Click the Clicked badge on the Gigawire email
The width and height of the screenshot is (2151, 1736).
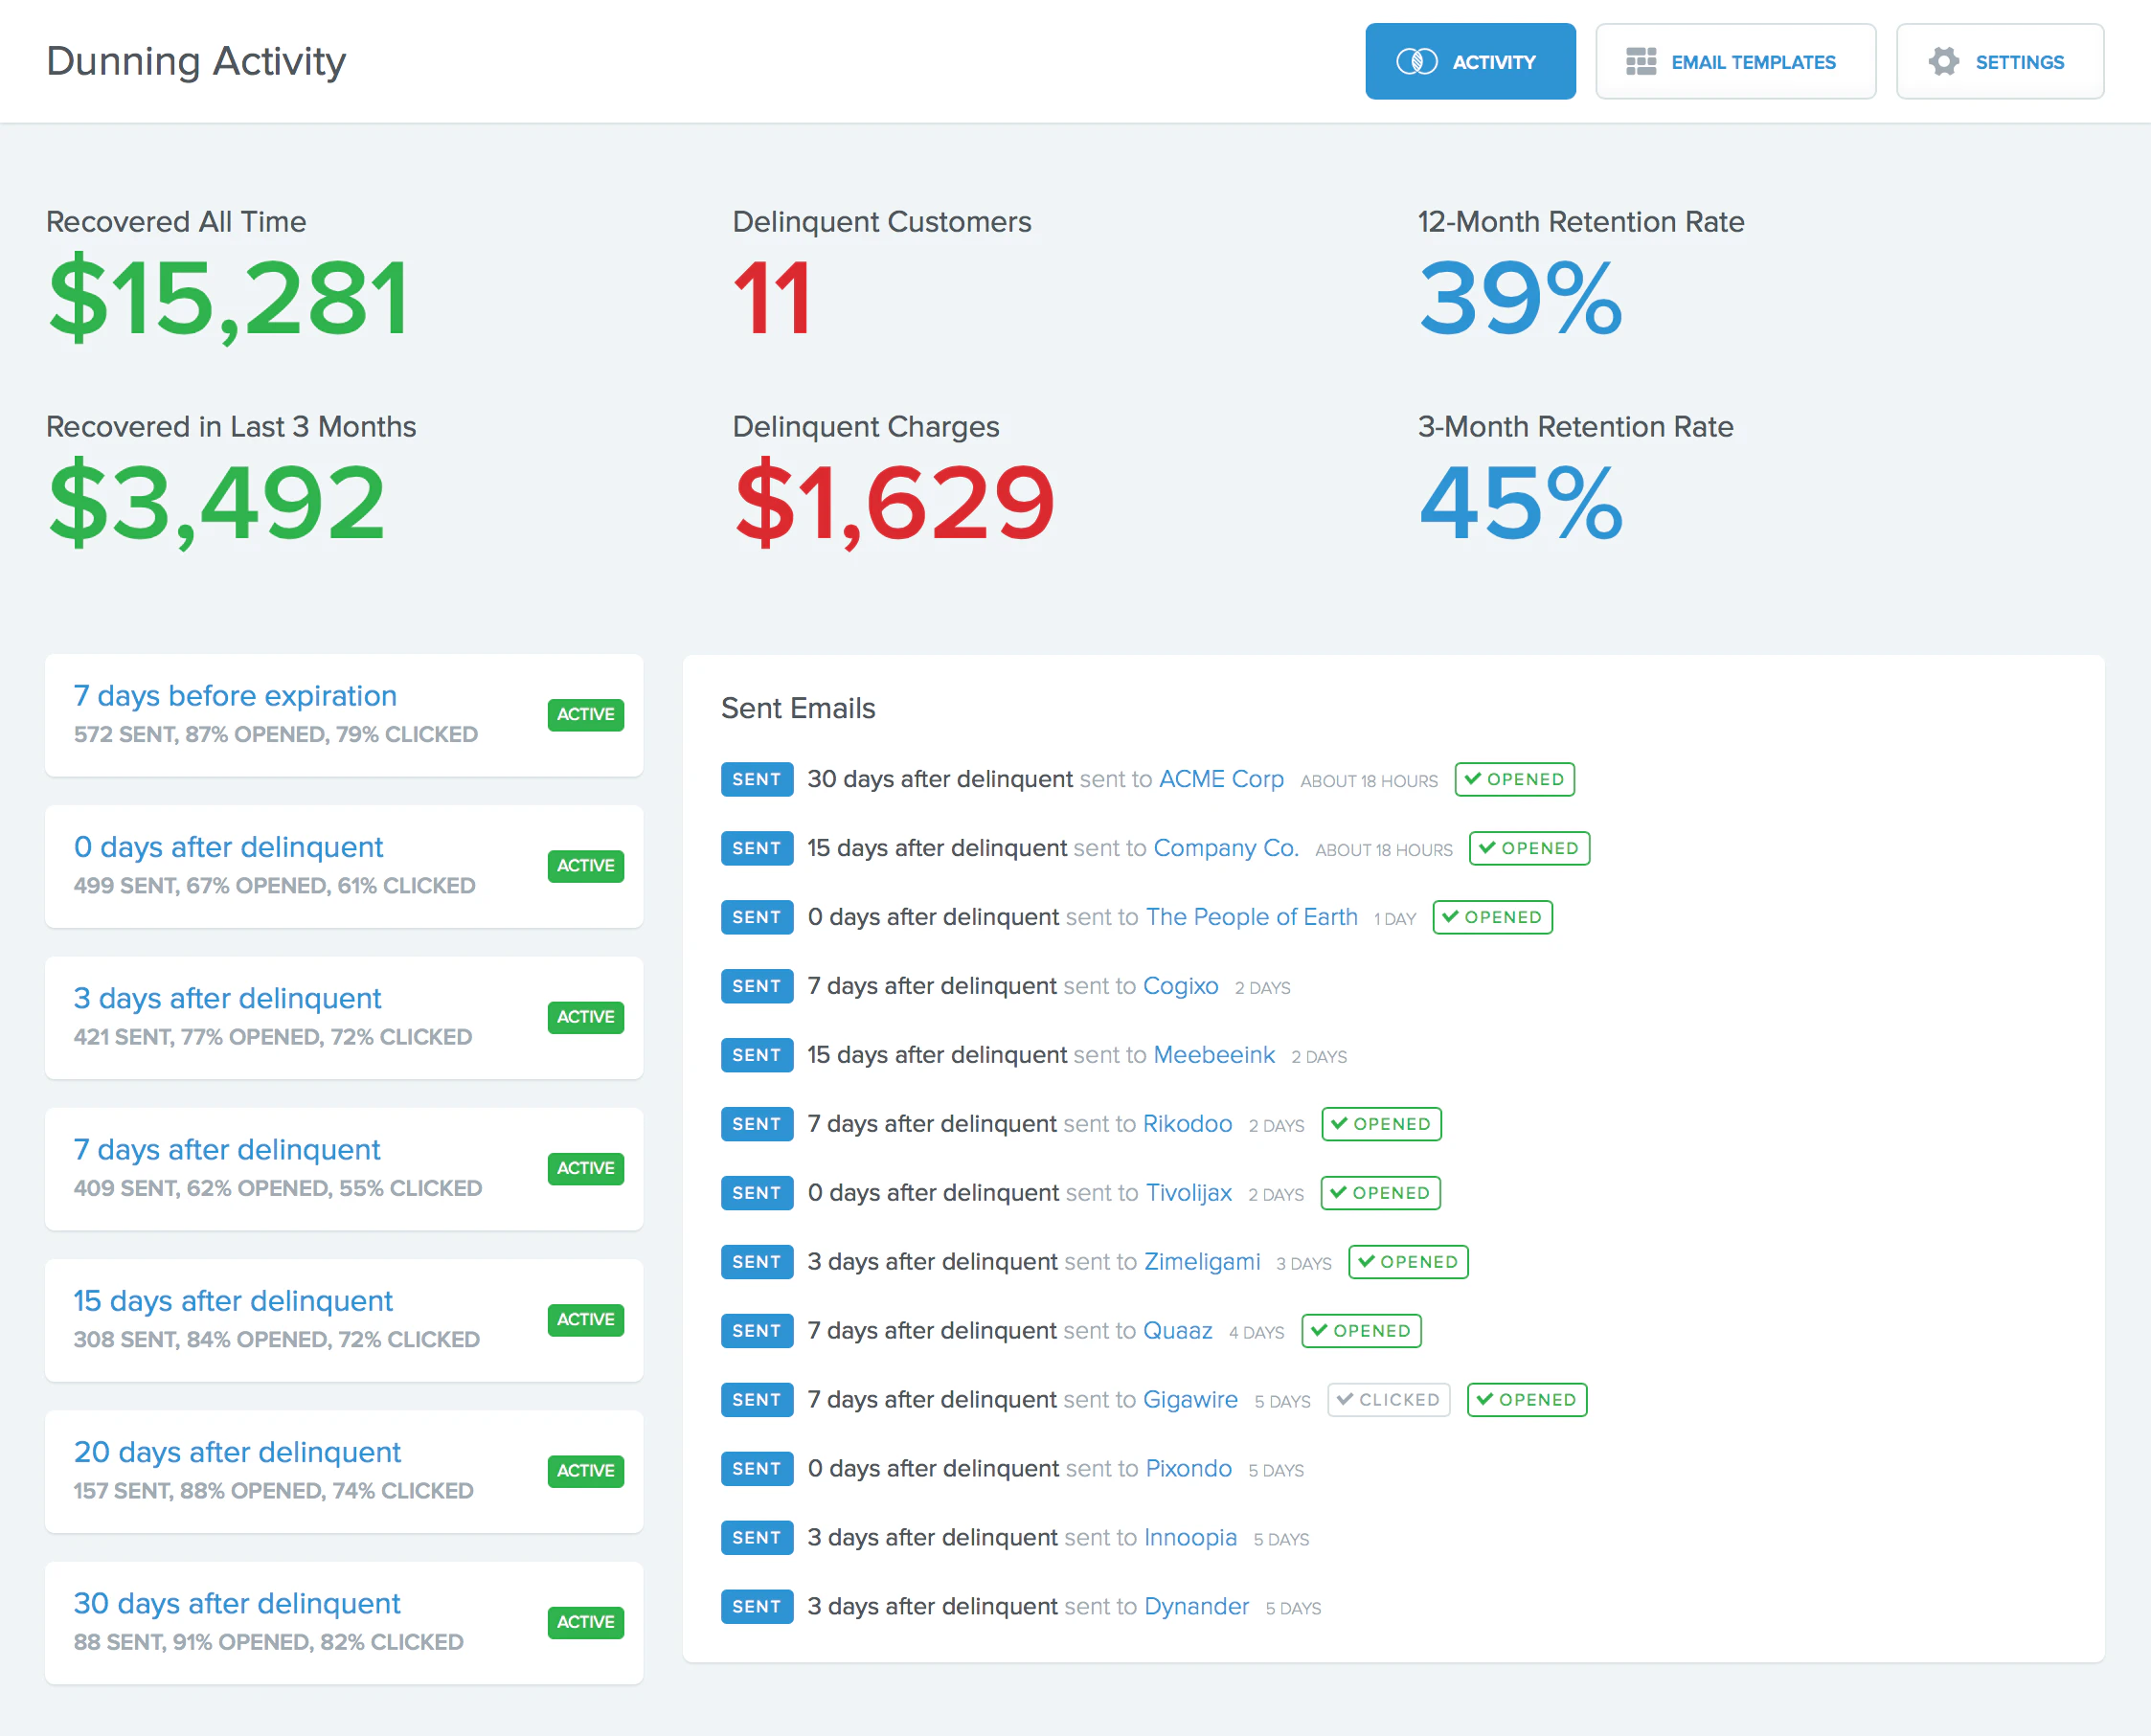point(1388,1399)
